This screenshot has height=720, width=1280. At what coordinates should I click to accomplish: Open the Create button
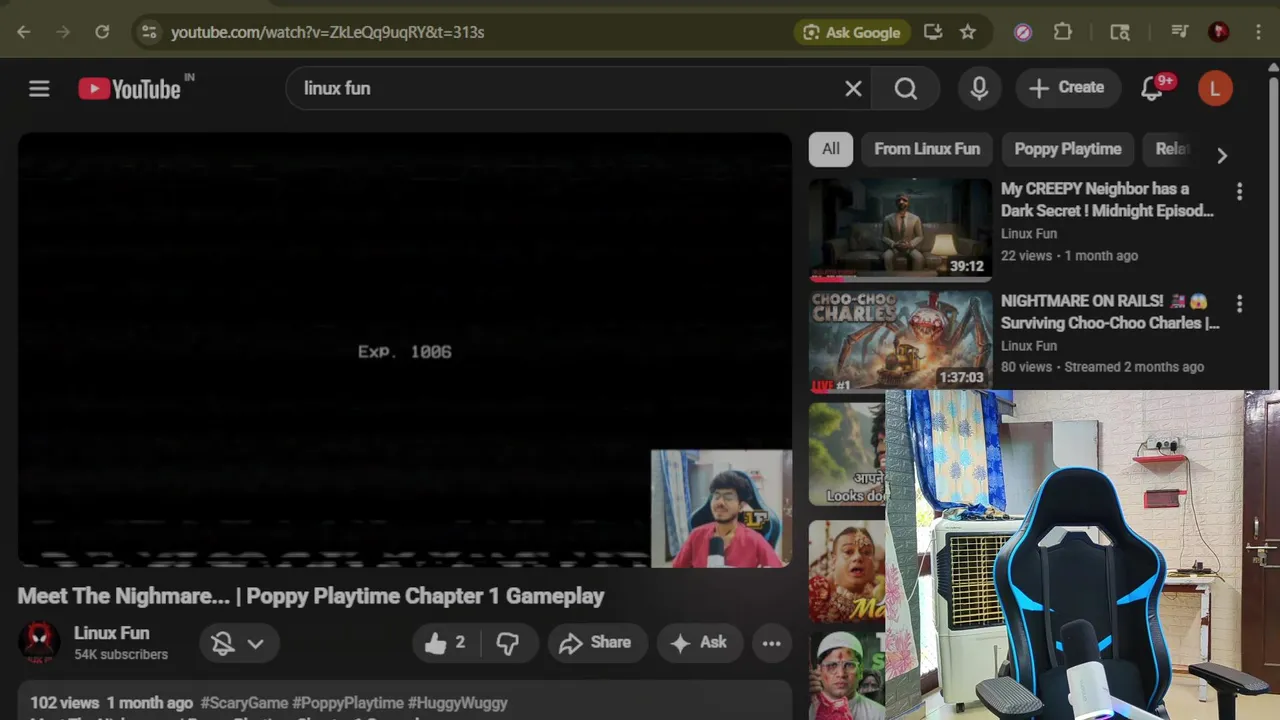tap(1066, 88)
